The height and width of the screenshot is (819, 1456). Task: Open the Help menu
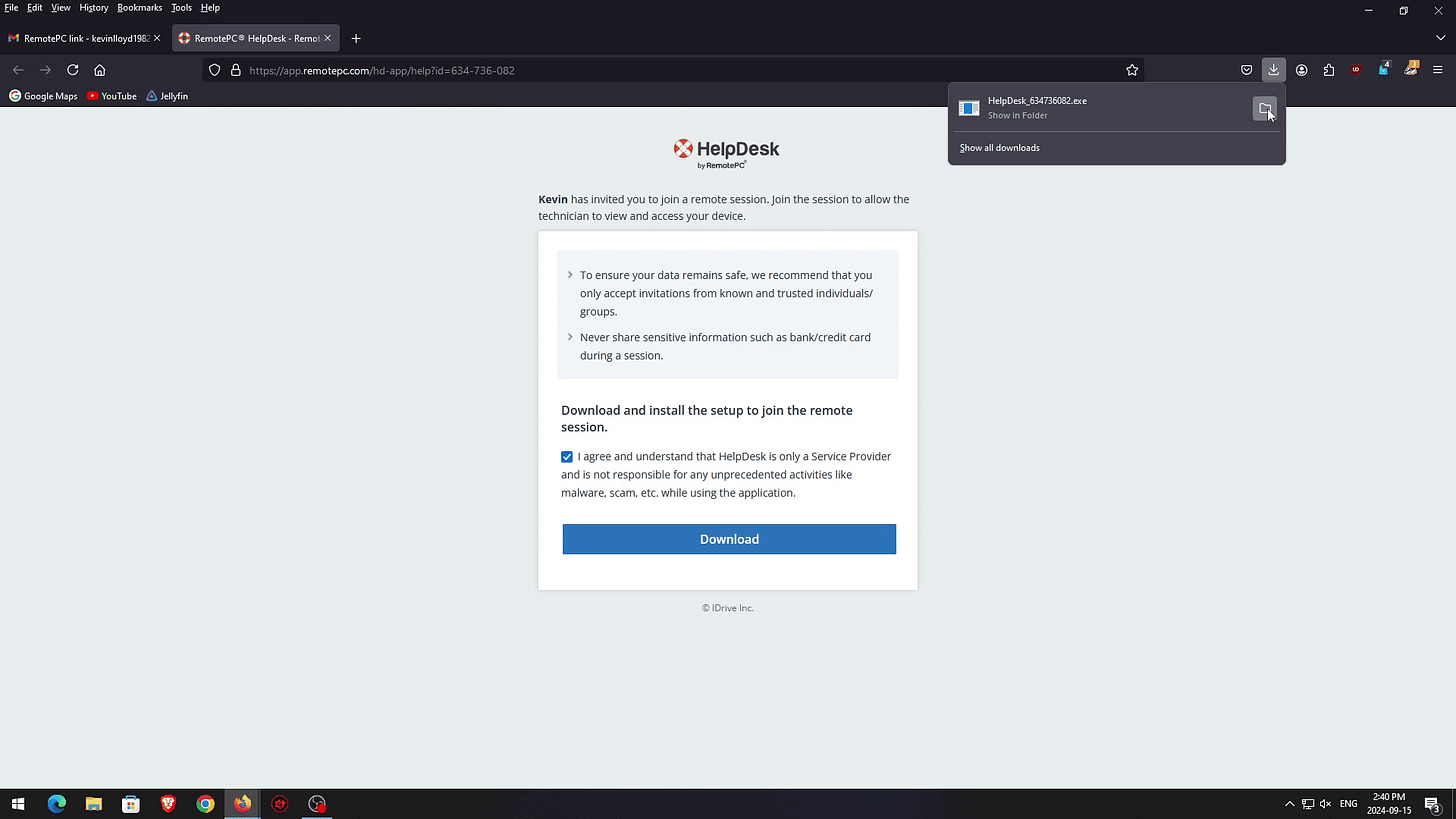pyautogui.click(x=210, y=7)
